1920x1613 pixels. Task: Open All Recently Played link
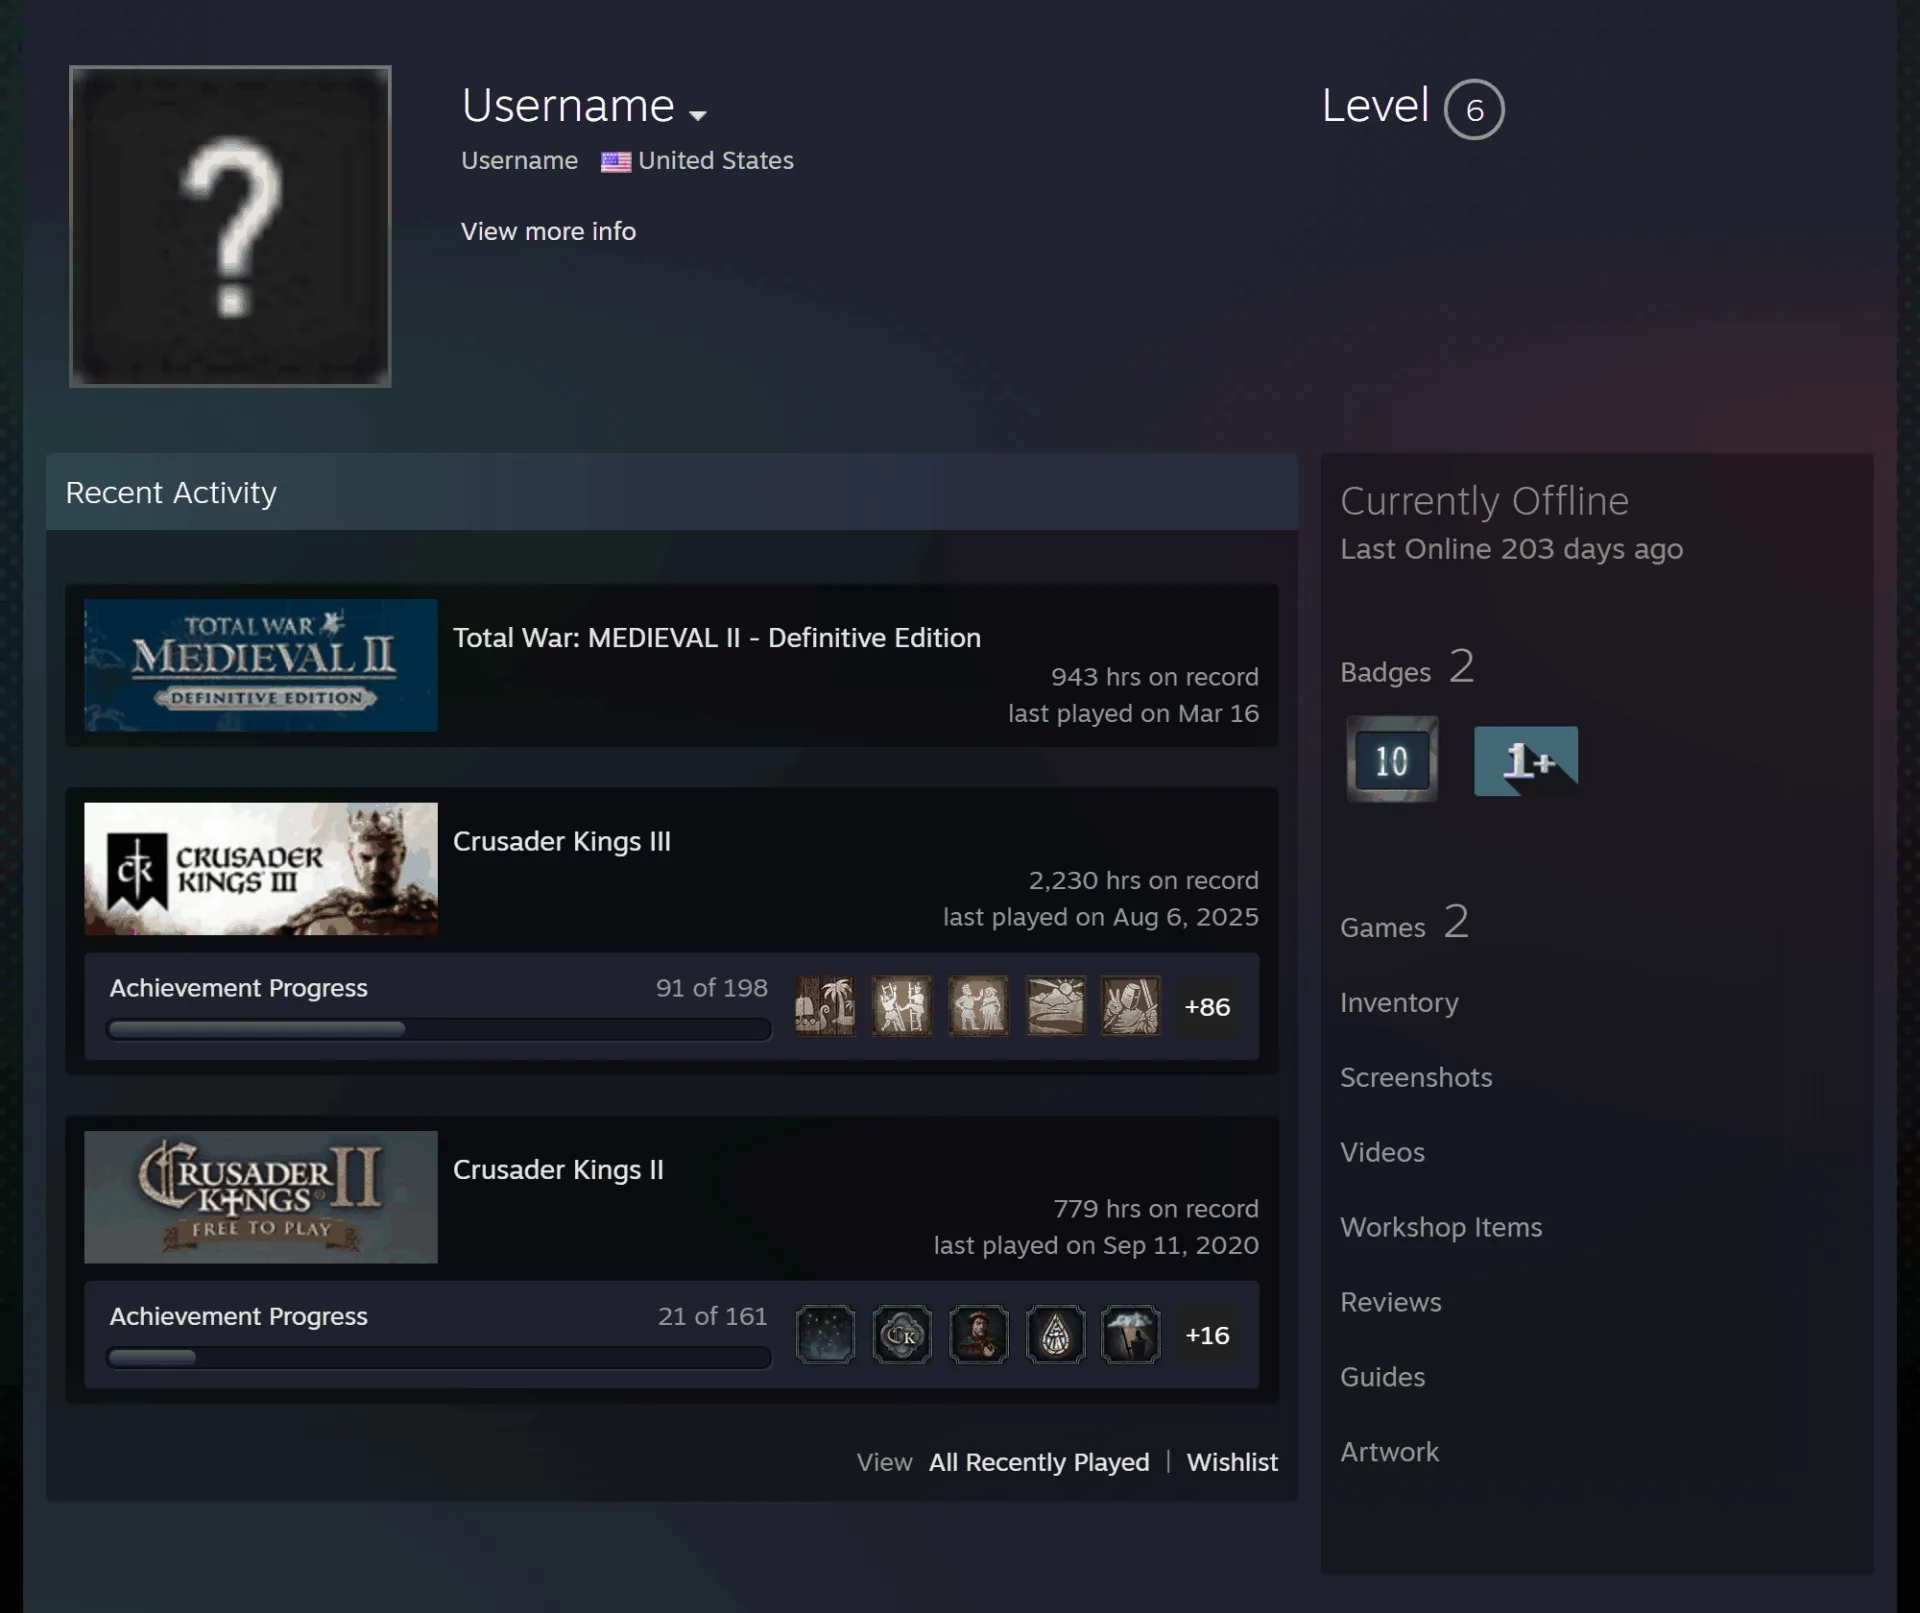[1039, 1462]
